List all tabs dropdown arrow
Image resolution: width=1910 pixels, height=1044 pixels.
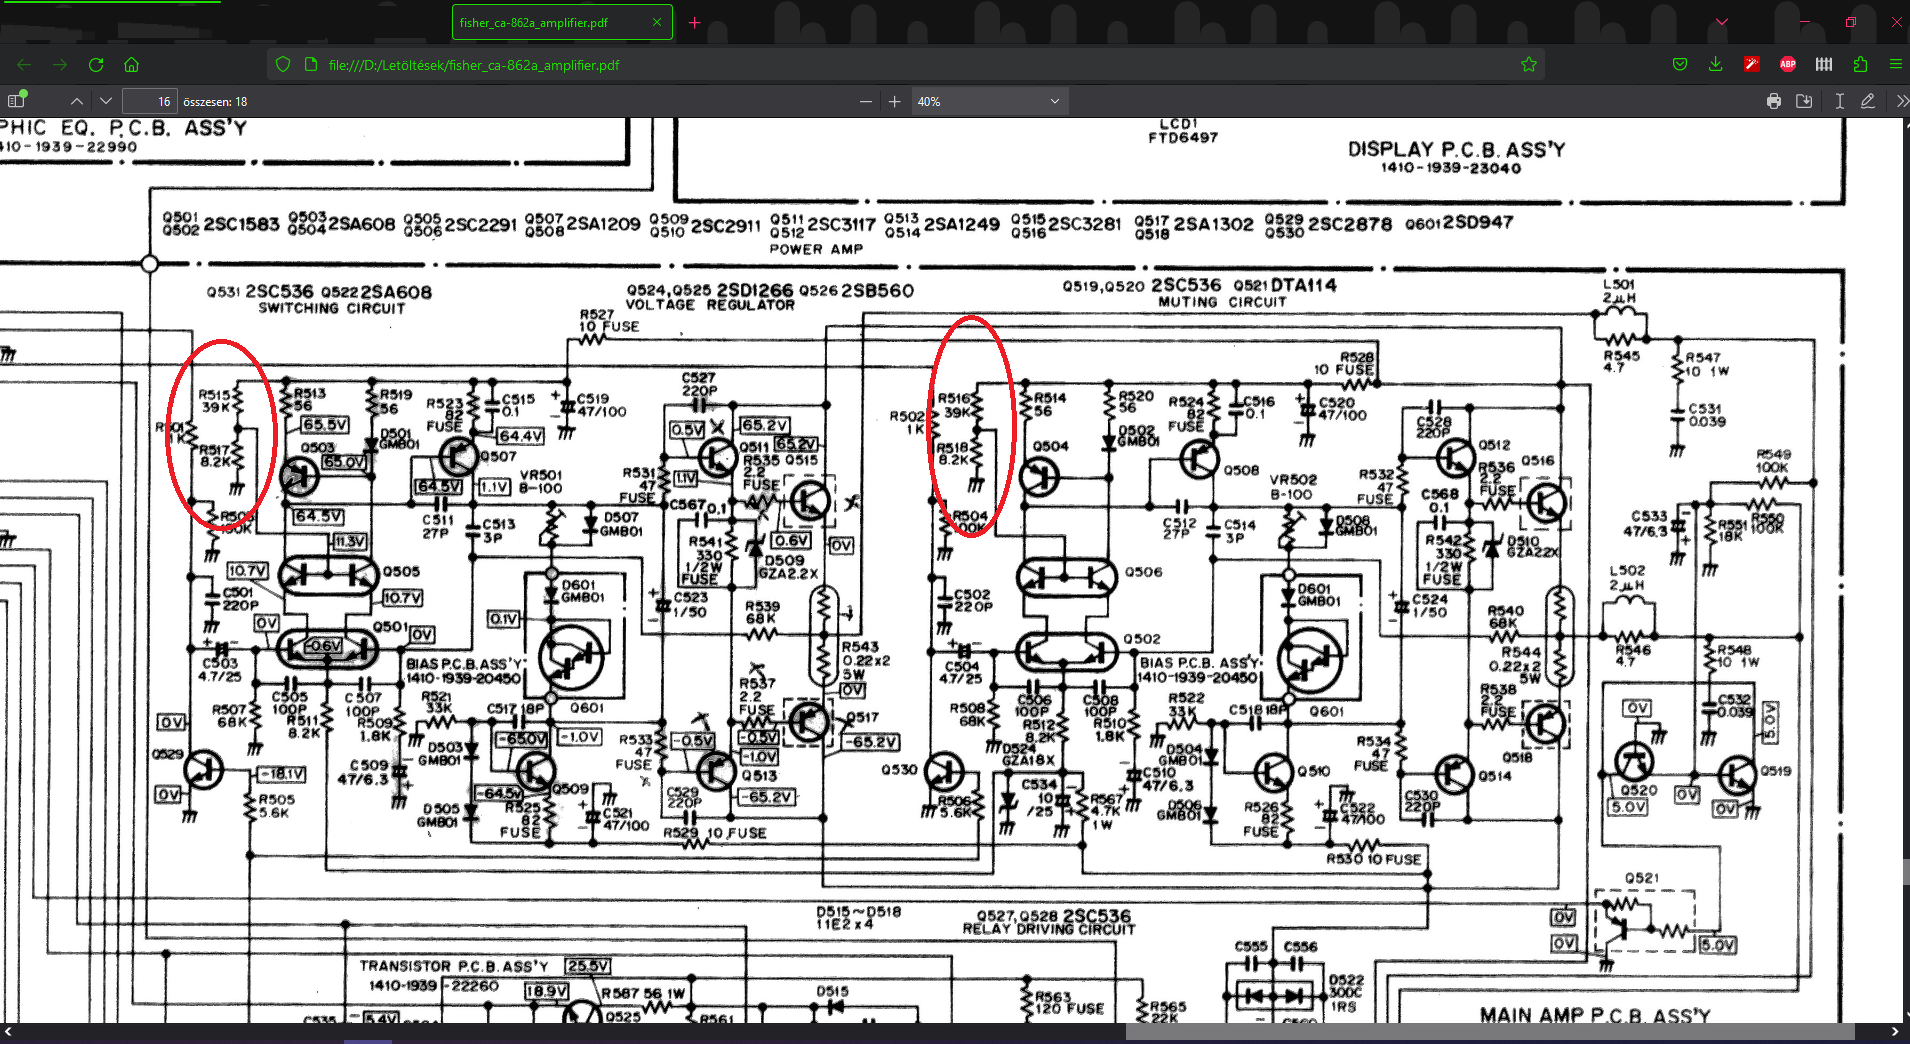pyautogui.click(x=1722, y=22)
